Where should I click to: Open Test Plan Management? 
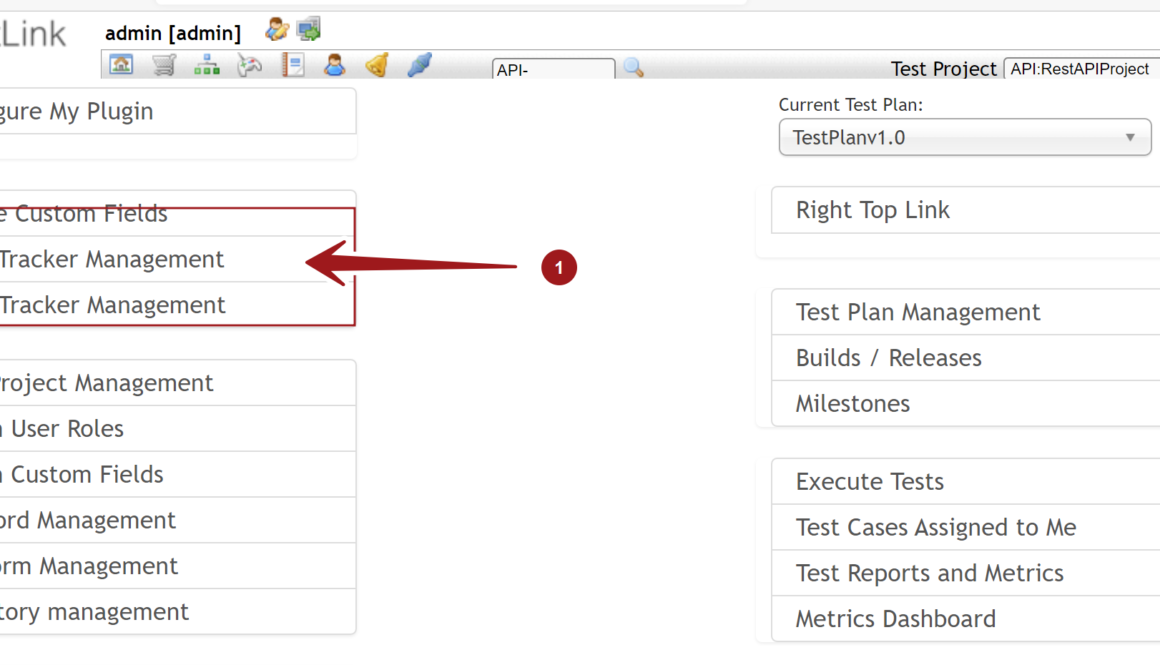(x=917, y=312)
